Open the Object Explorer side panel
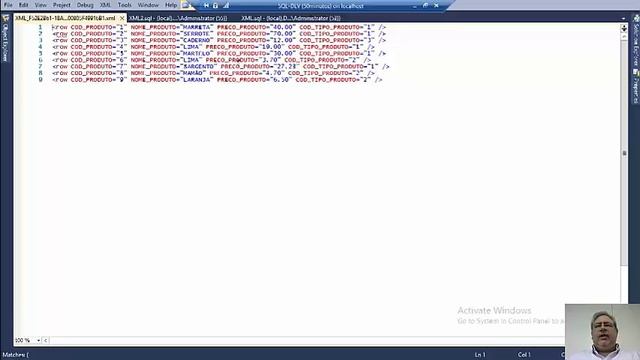The image size is (640, 360). coord(6,39)
